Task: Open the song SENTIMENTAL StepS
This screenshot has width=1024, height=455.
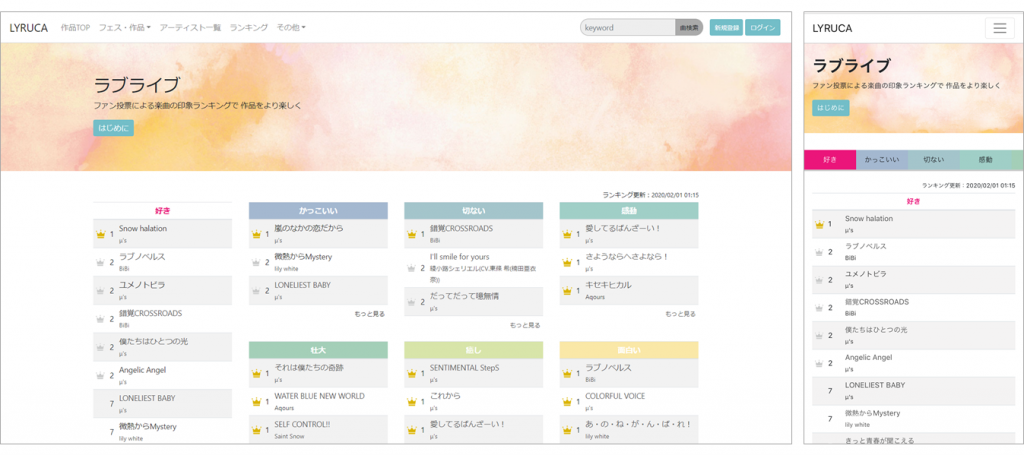Action: point(464,368)
